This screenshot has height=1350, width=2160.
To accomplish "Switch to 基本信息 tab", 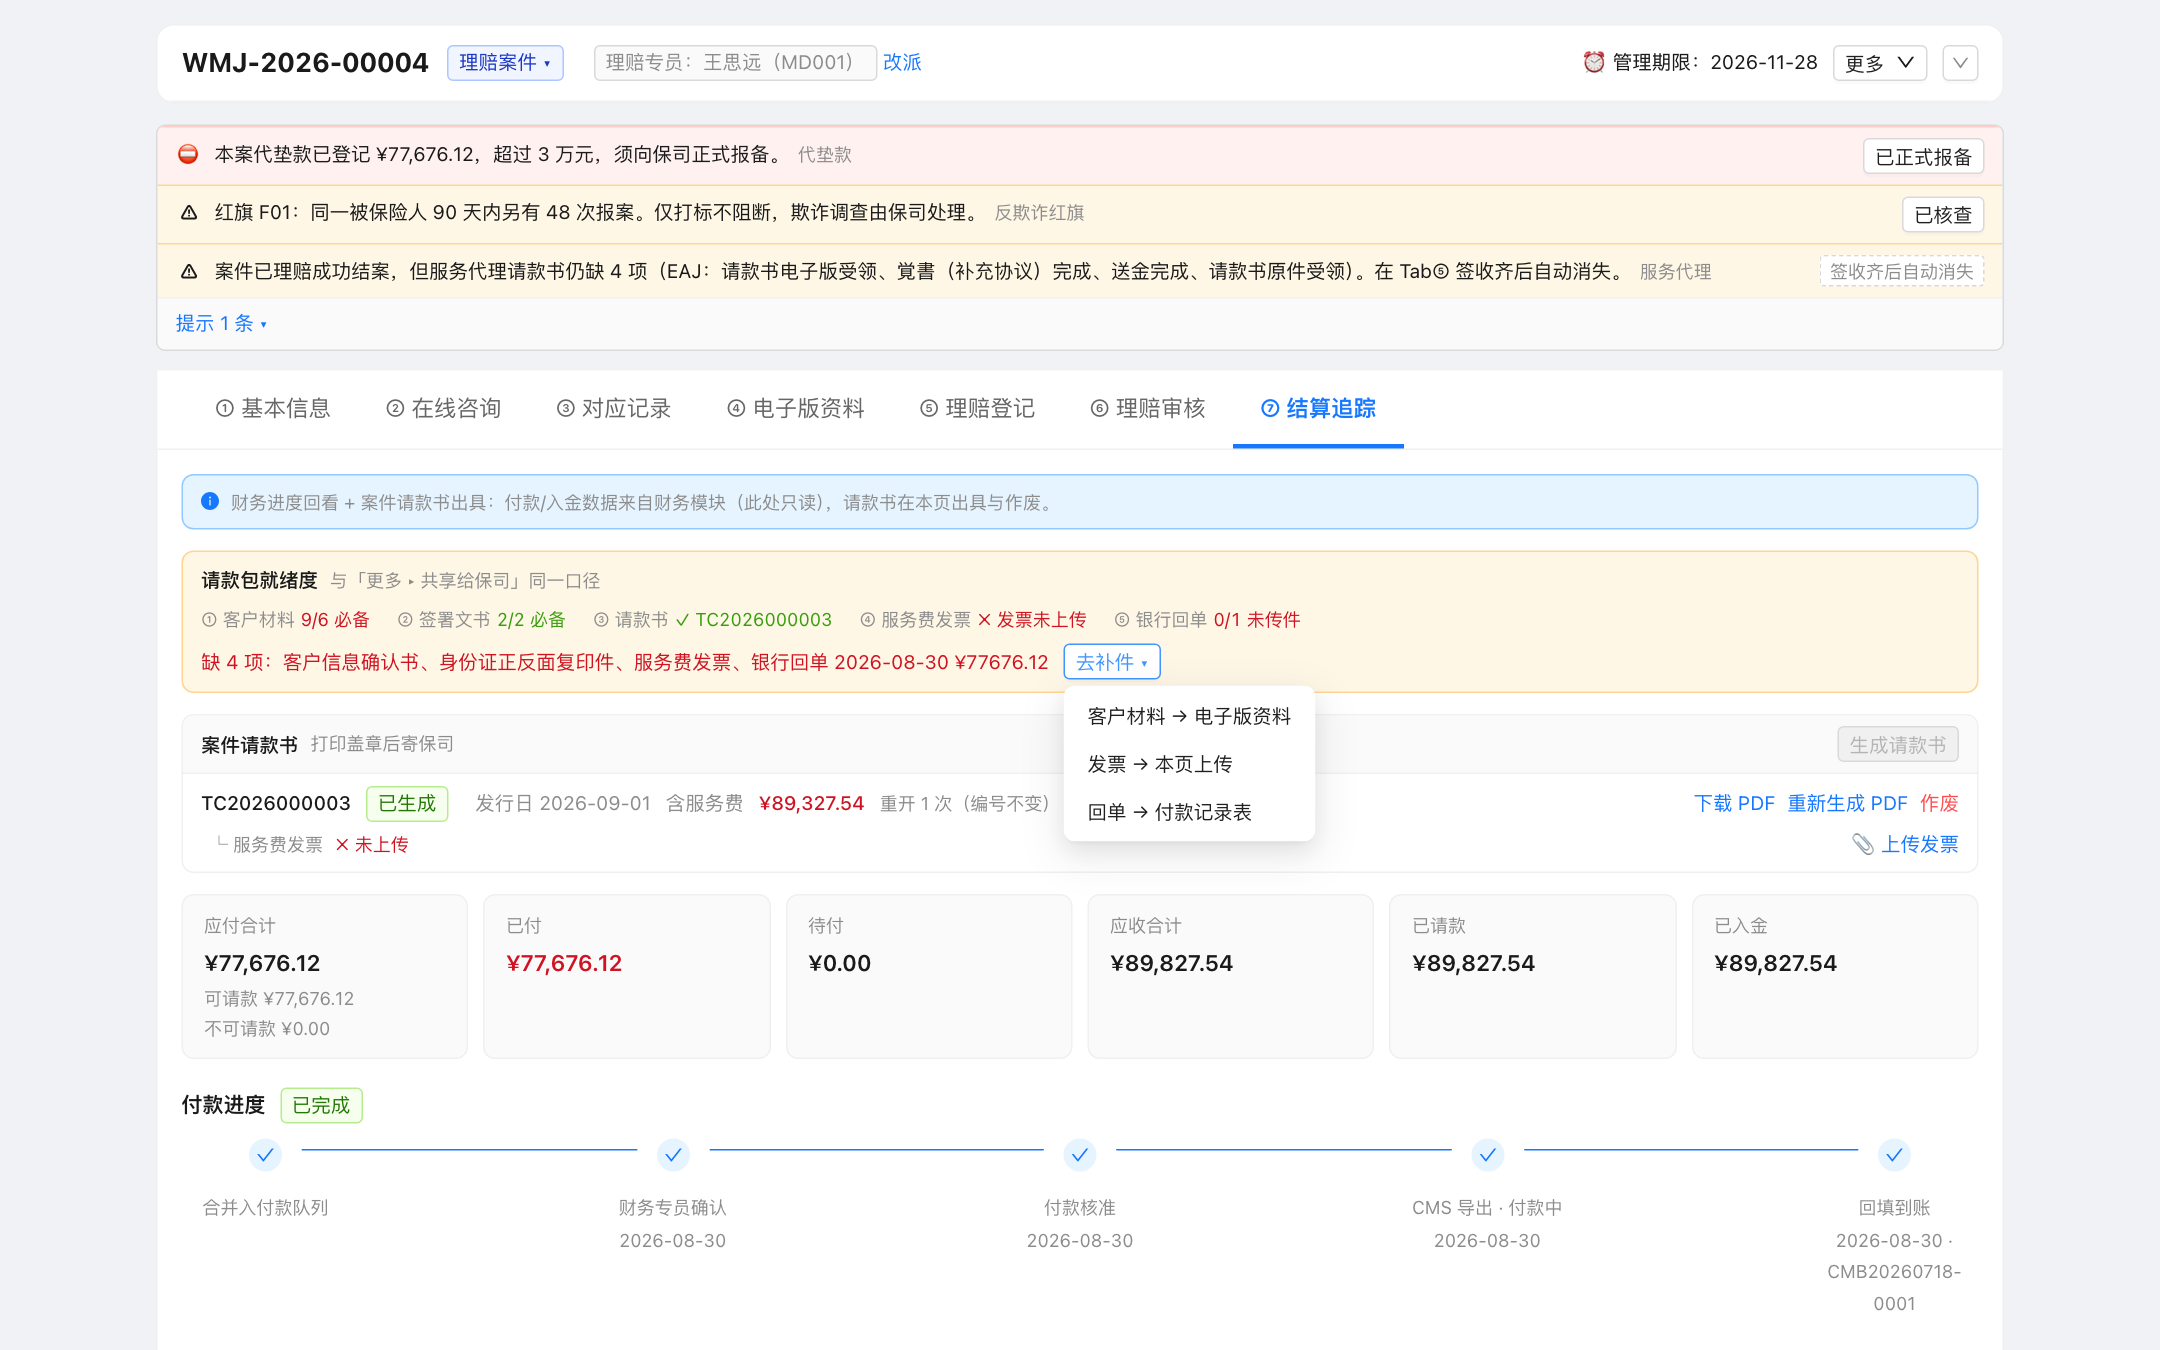I will (273, 408).
